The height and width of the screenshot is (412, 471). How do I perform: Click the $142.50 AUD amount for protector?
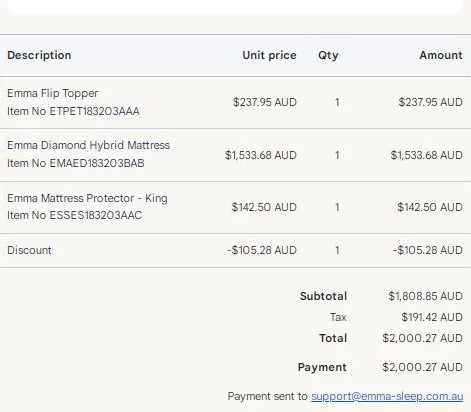point(430,207)
